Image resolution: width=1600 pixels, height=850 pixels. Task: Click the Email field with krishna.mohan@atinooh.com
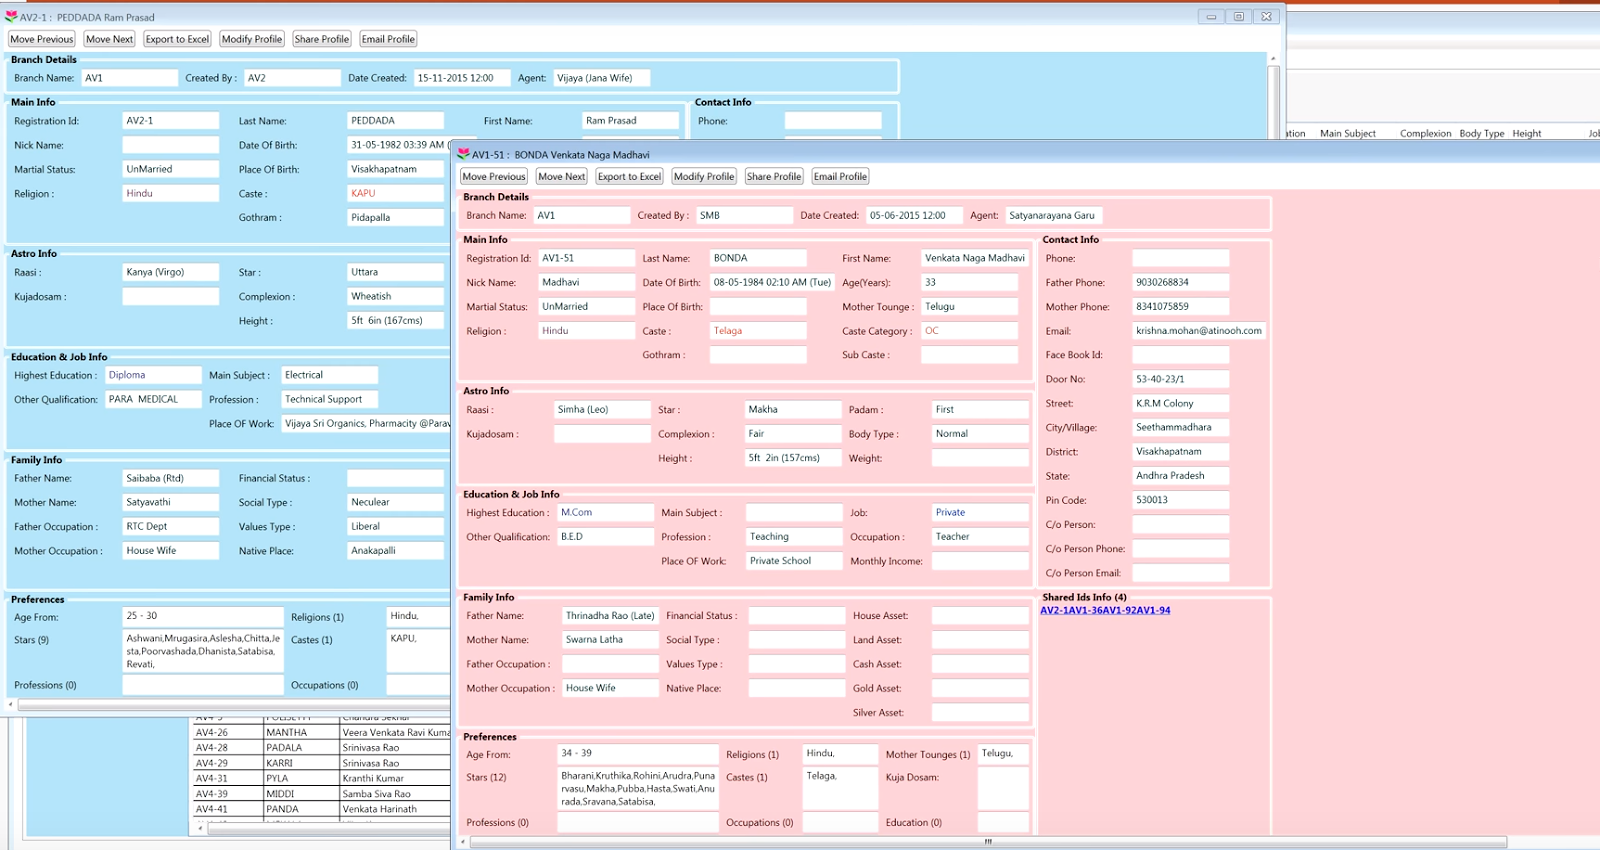tap(1199, 331)
